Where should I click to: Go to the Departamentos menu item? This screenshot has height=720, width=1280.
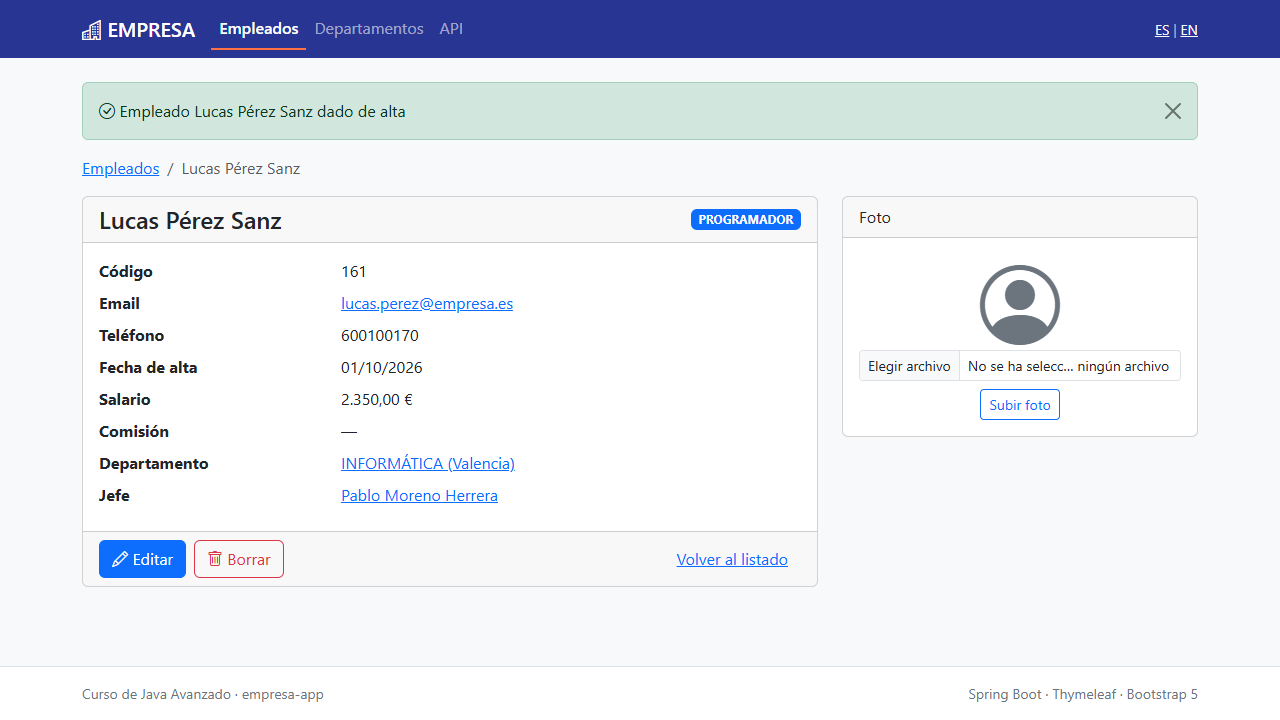coord(369,29)
